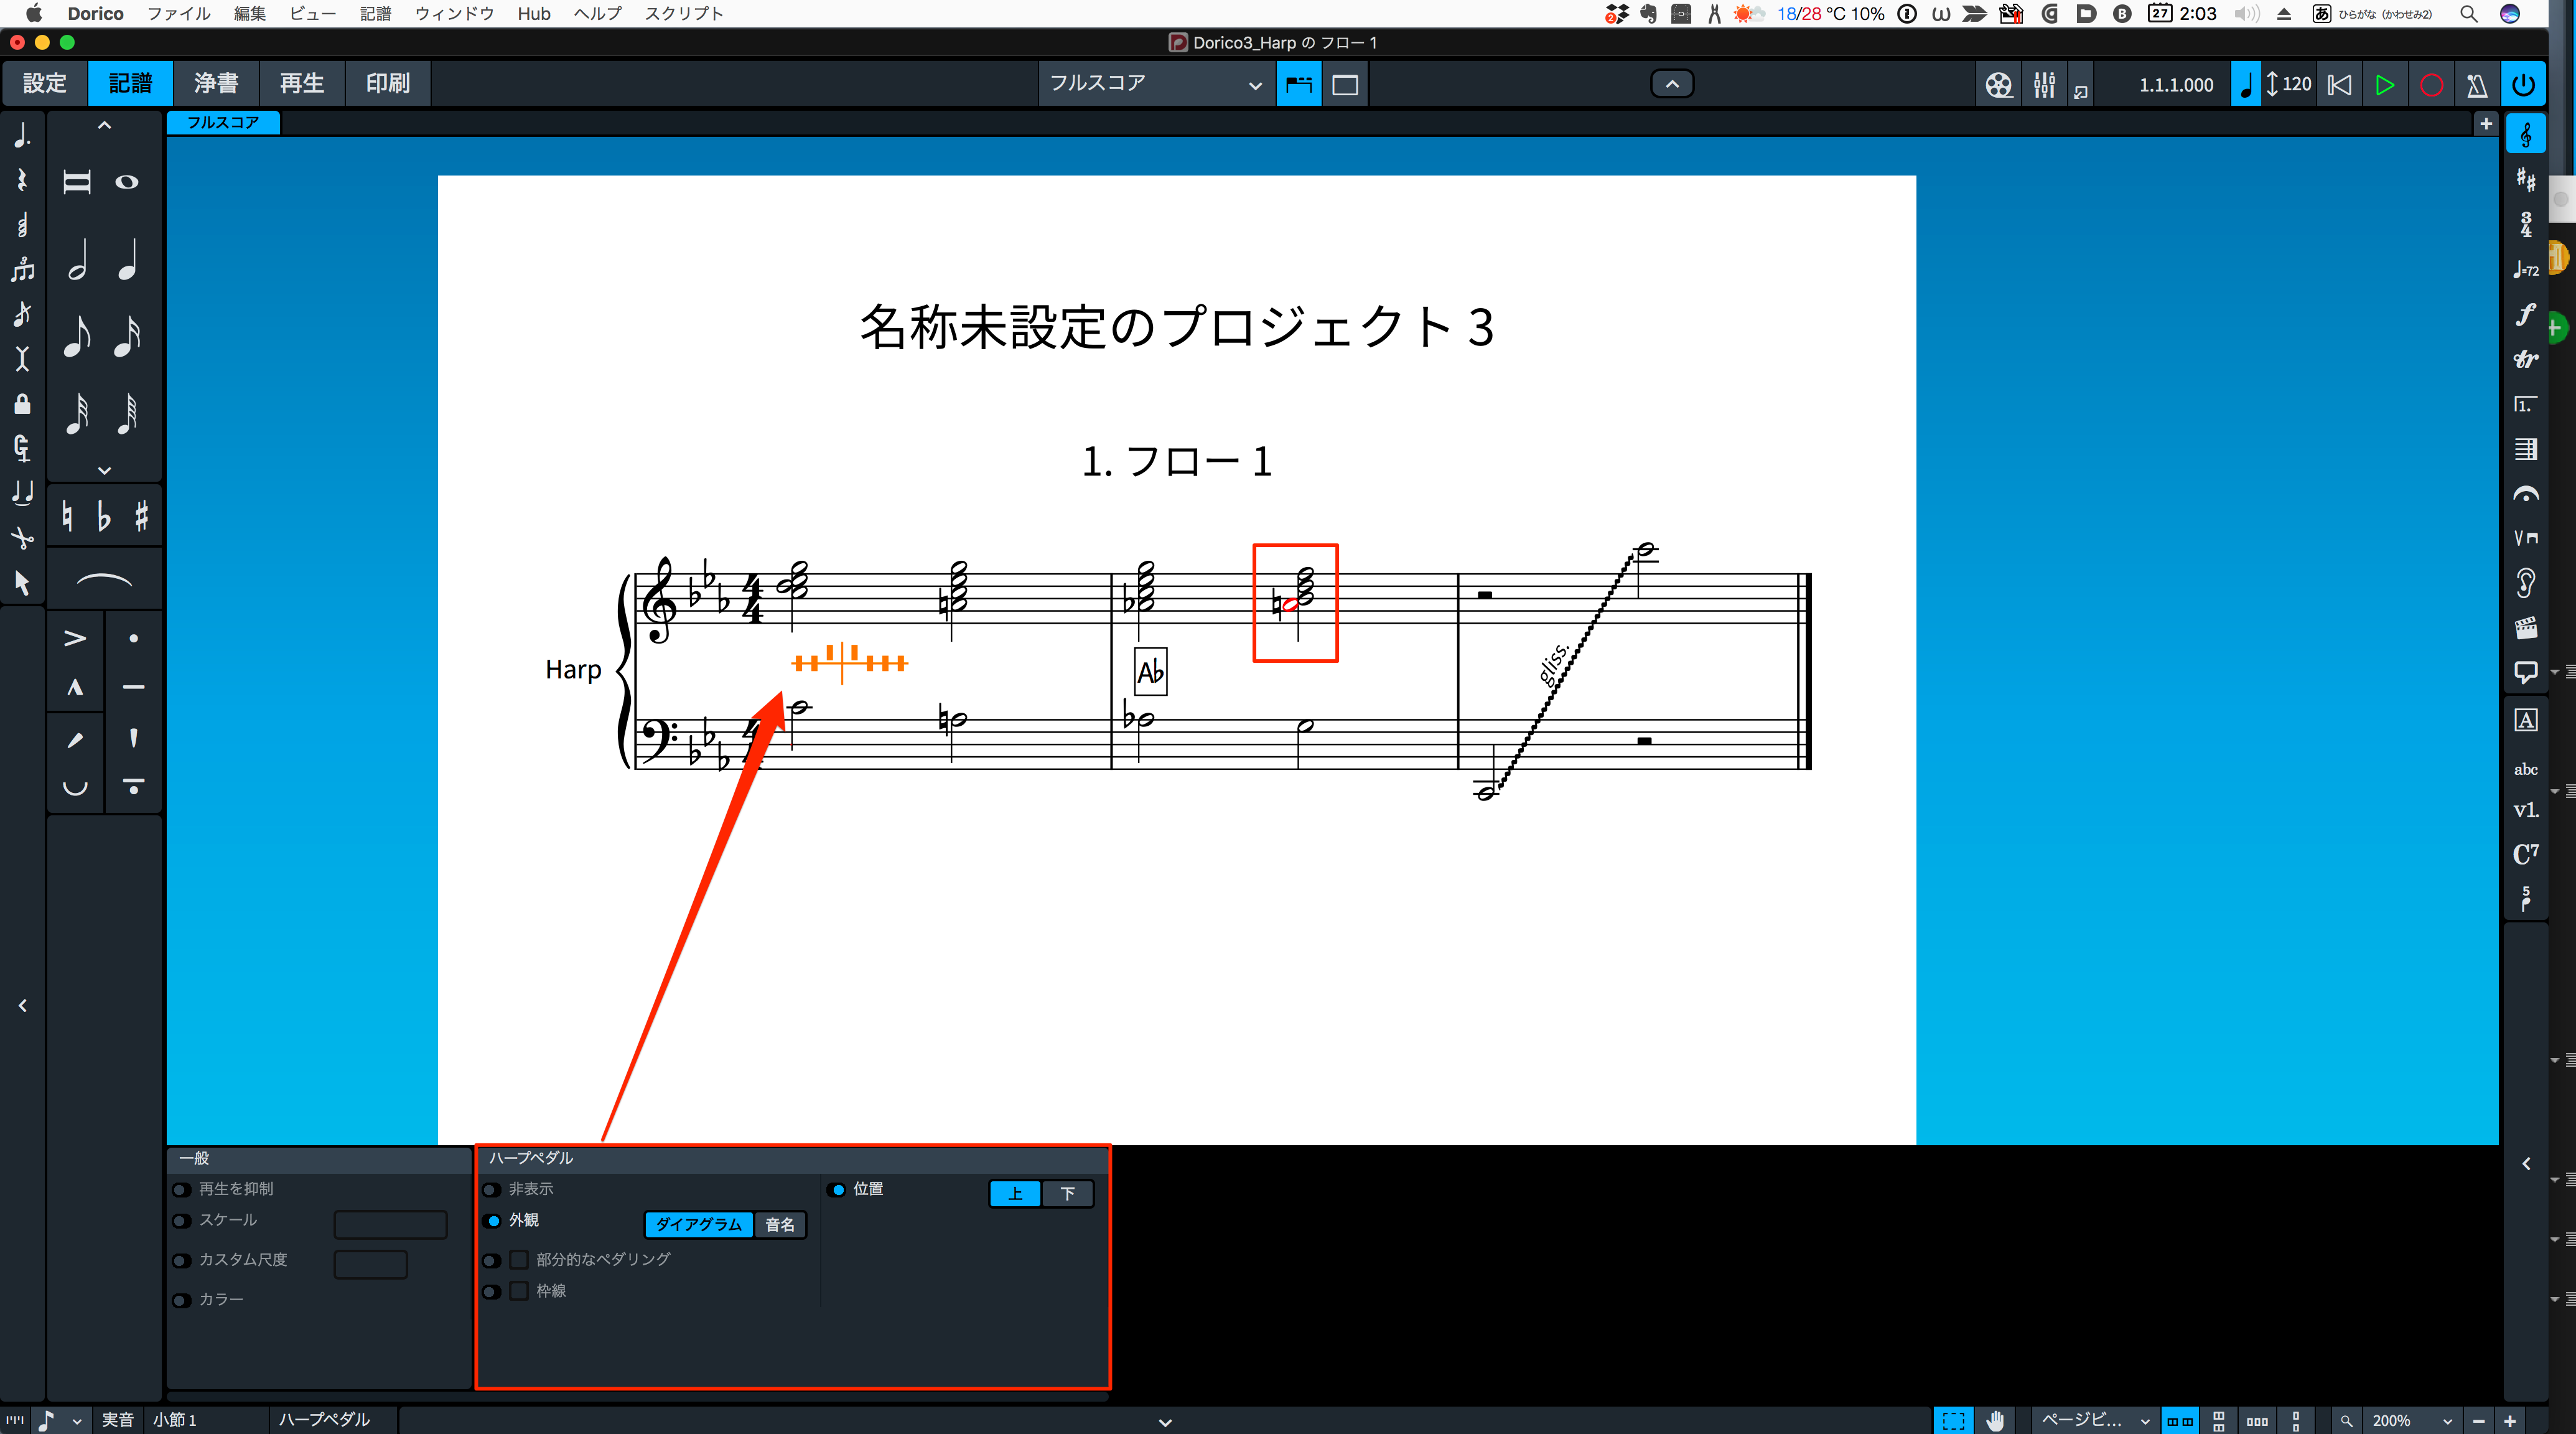
Task: Open the dynamics panel icon
Action: pyautogui.click(x=2525, y=314)
